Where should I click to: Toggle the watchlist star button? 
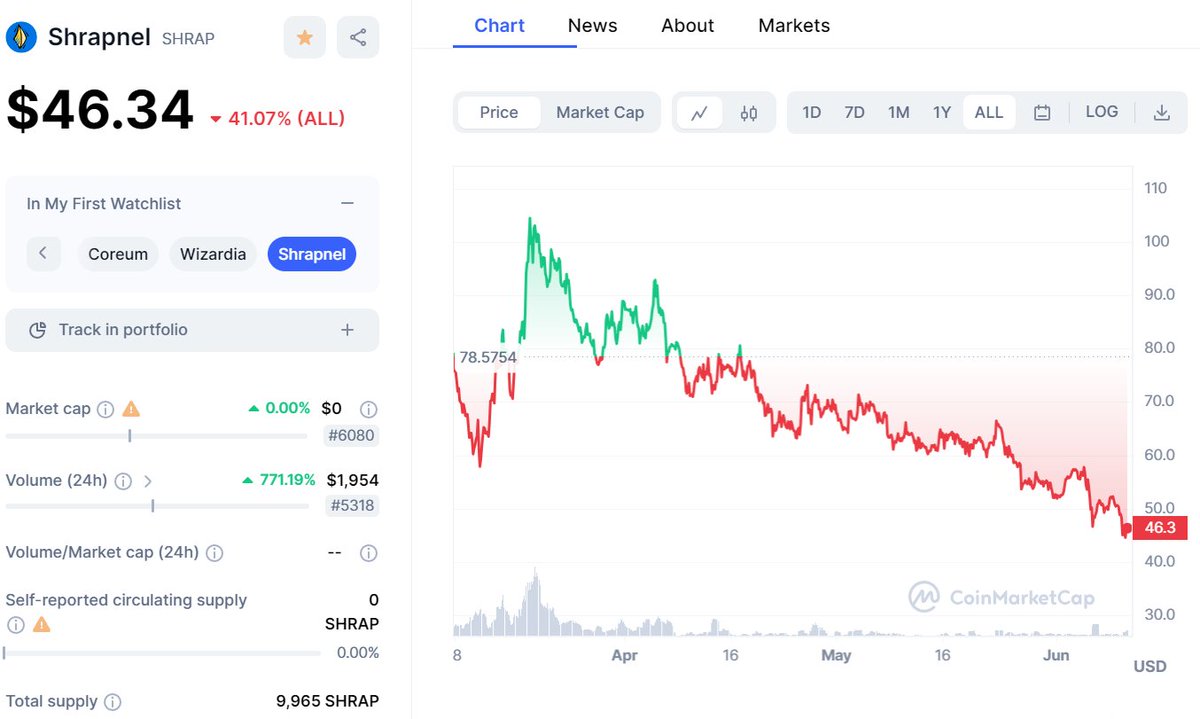click(x=305, y=38)
